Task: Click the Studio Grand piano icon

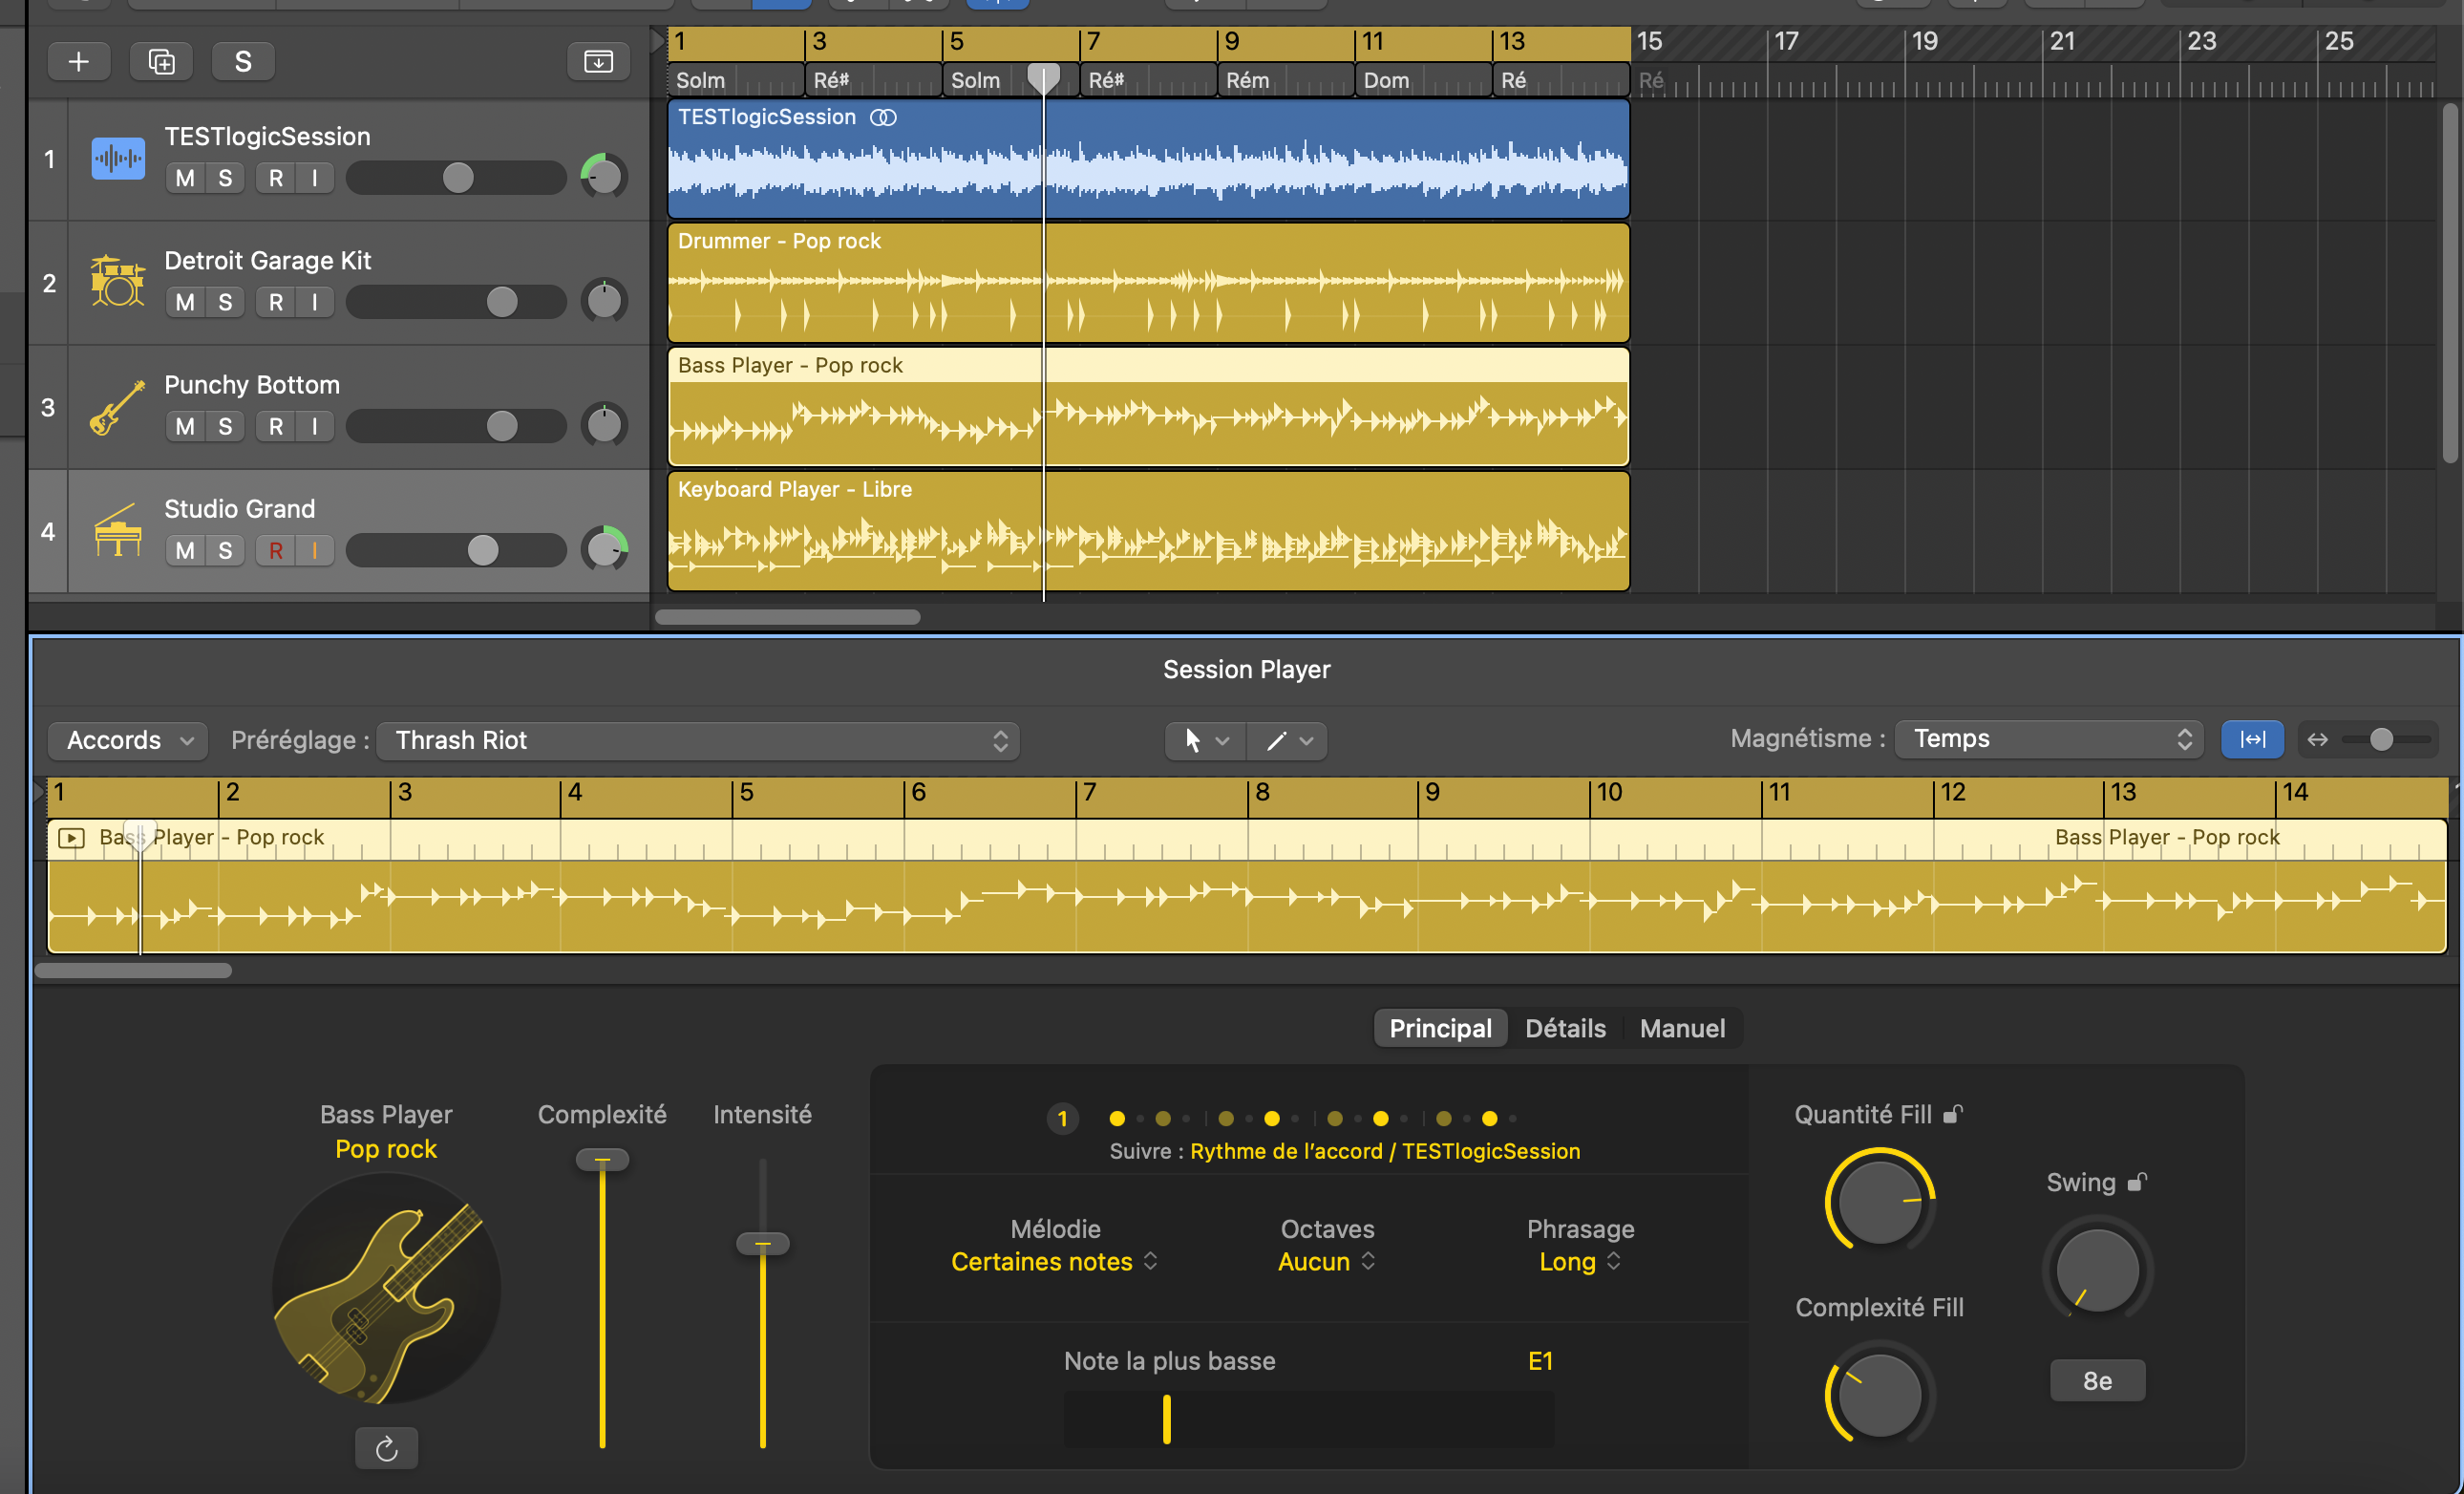Action: point(117,530)
